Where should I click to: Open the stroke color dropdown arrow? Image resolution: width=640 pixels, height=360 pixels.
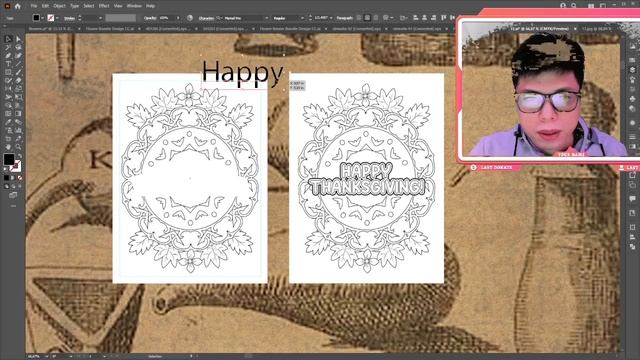coord(57,18)
